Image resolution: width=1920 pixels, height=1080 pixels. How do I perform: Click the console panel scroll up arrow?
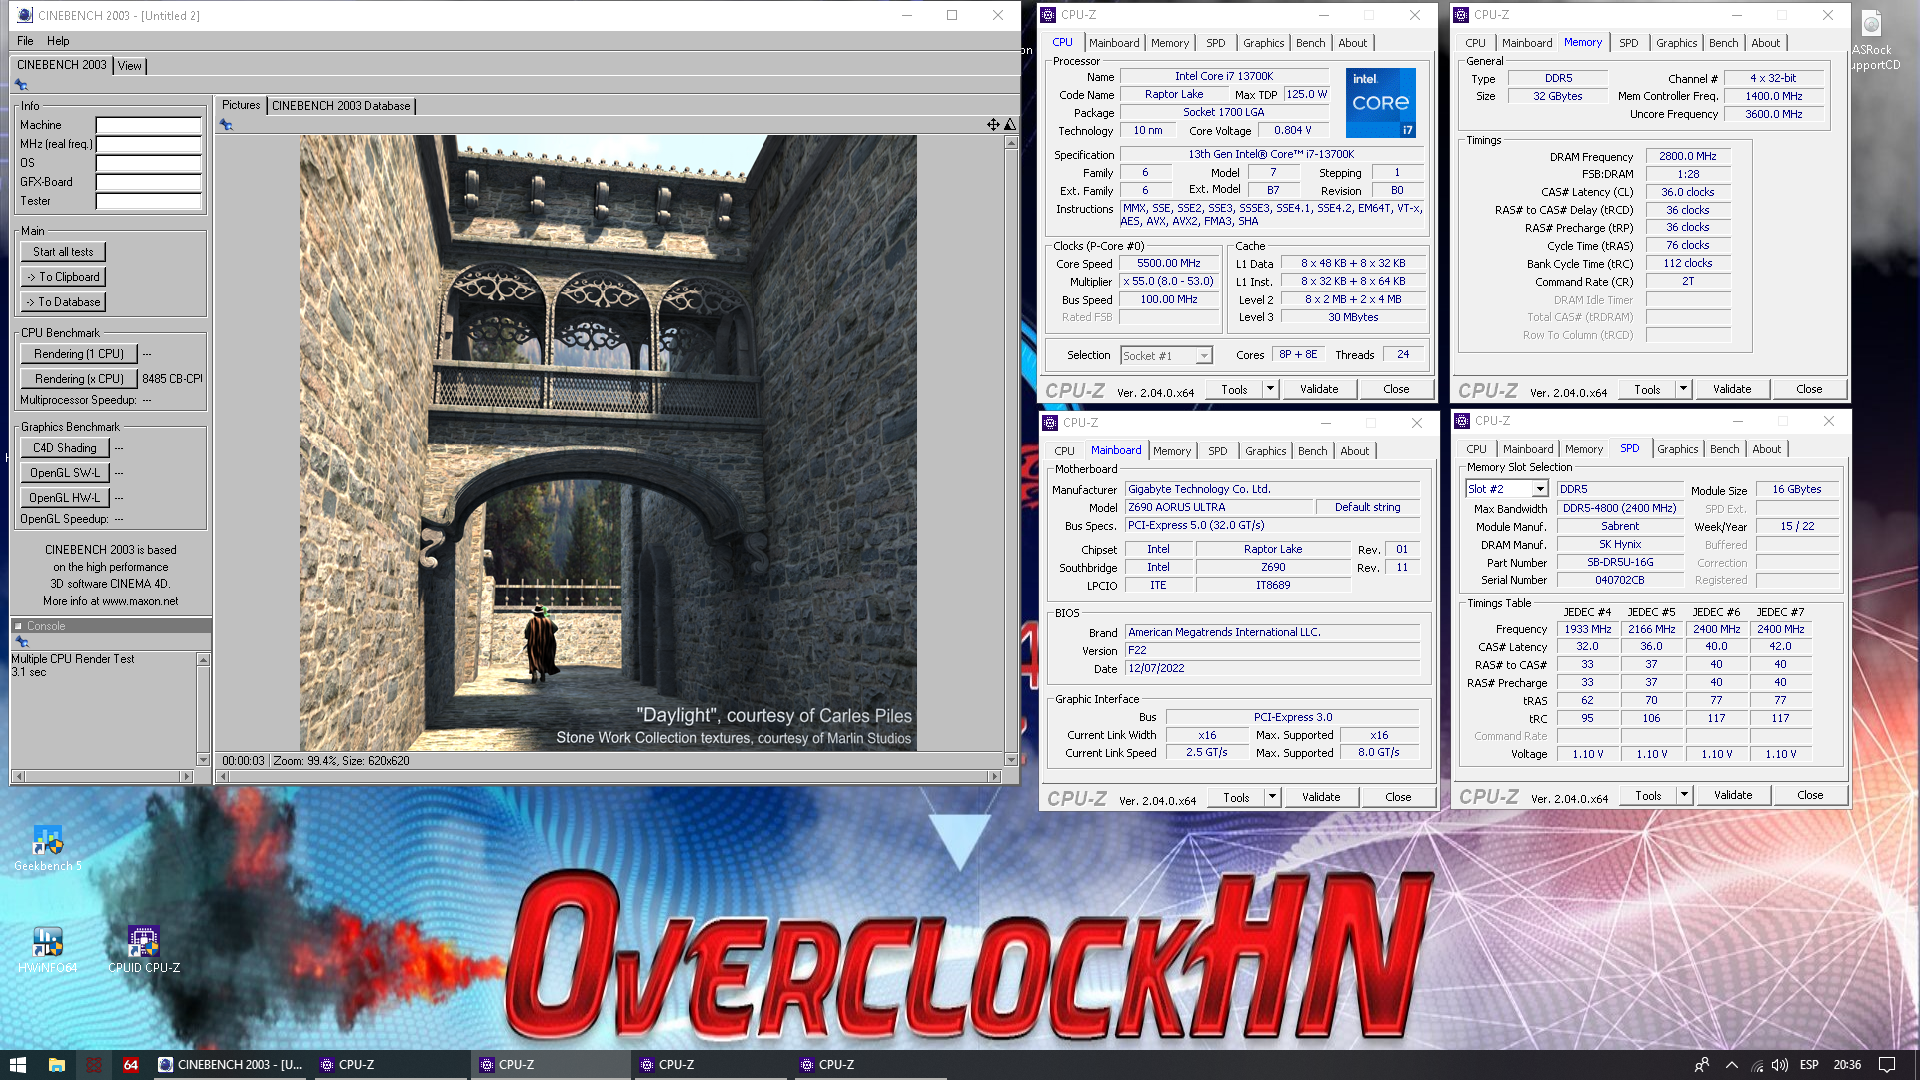click(203, 659)
